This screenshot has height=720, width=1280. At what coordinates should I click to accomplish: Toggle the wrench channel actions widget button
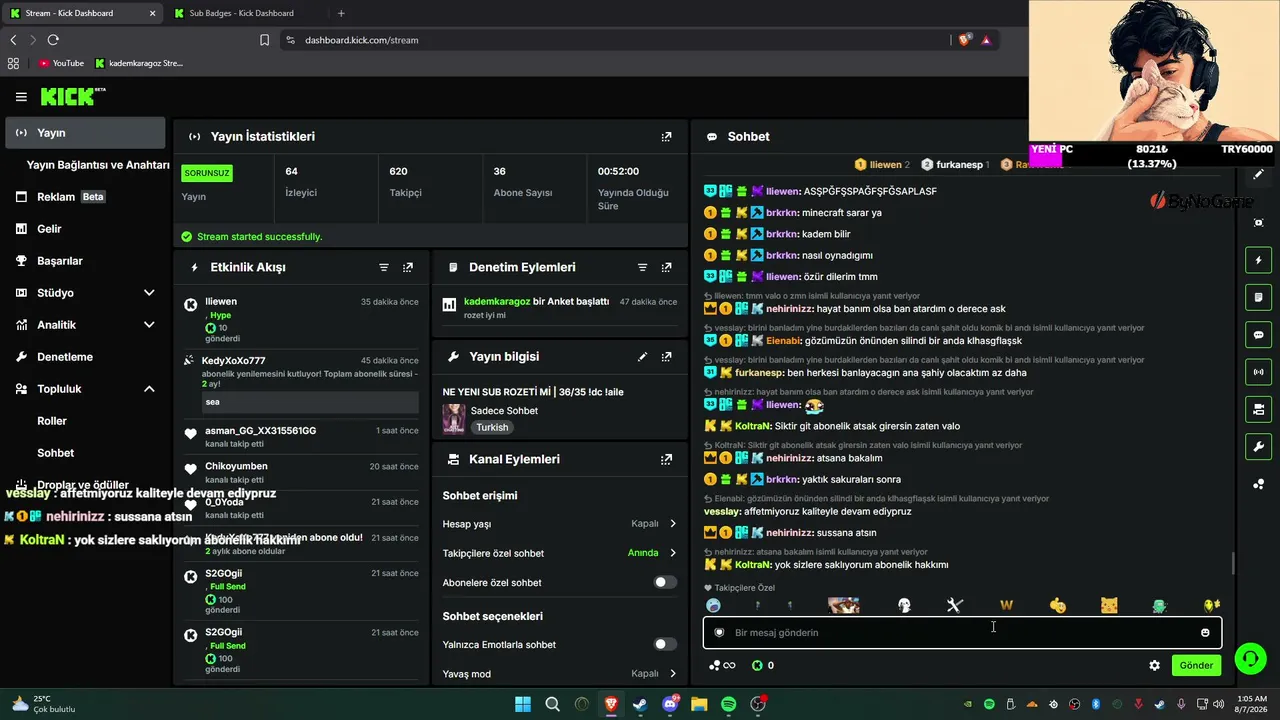1258,446
